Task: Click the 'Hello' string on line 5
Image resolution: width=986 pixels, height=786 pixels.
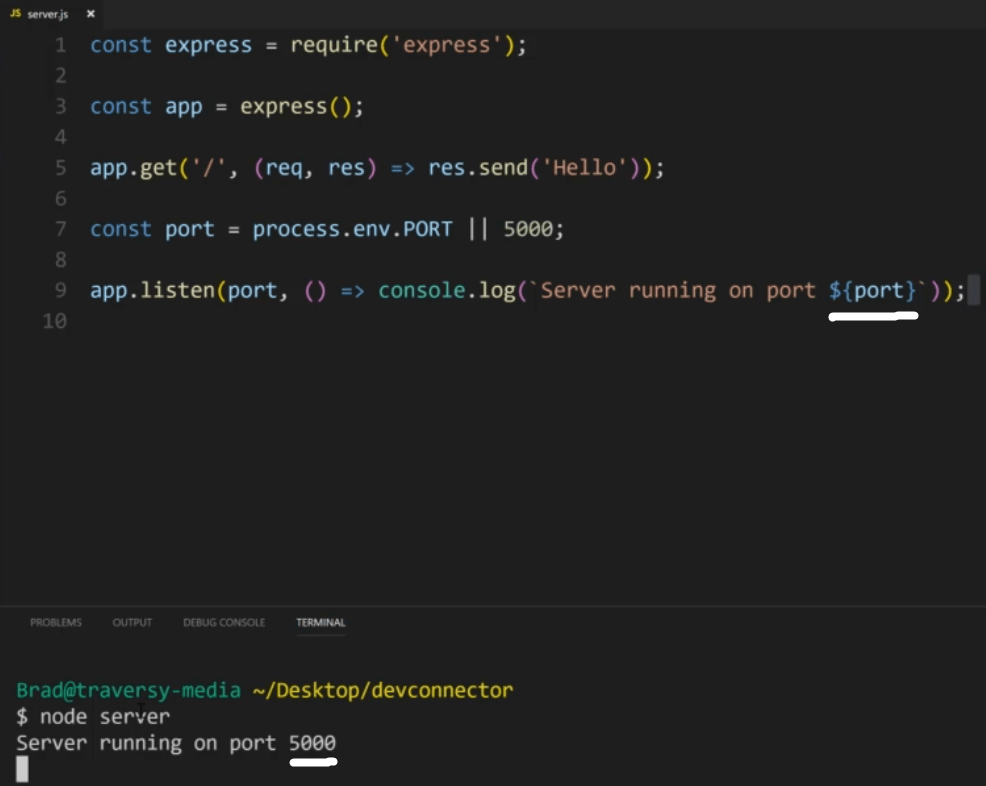Action: (x=585, y=168)
